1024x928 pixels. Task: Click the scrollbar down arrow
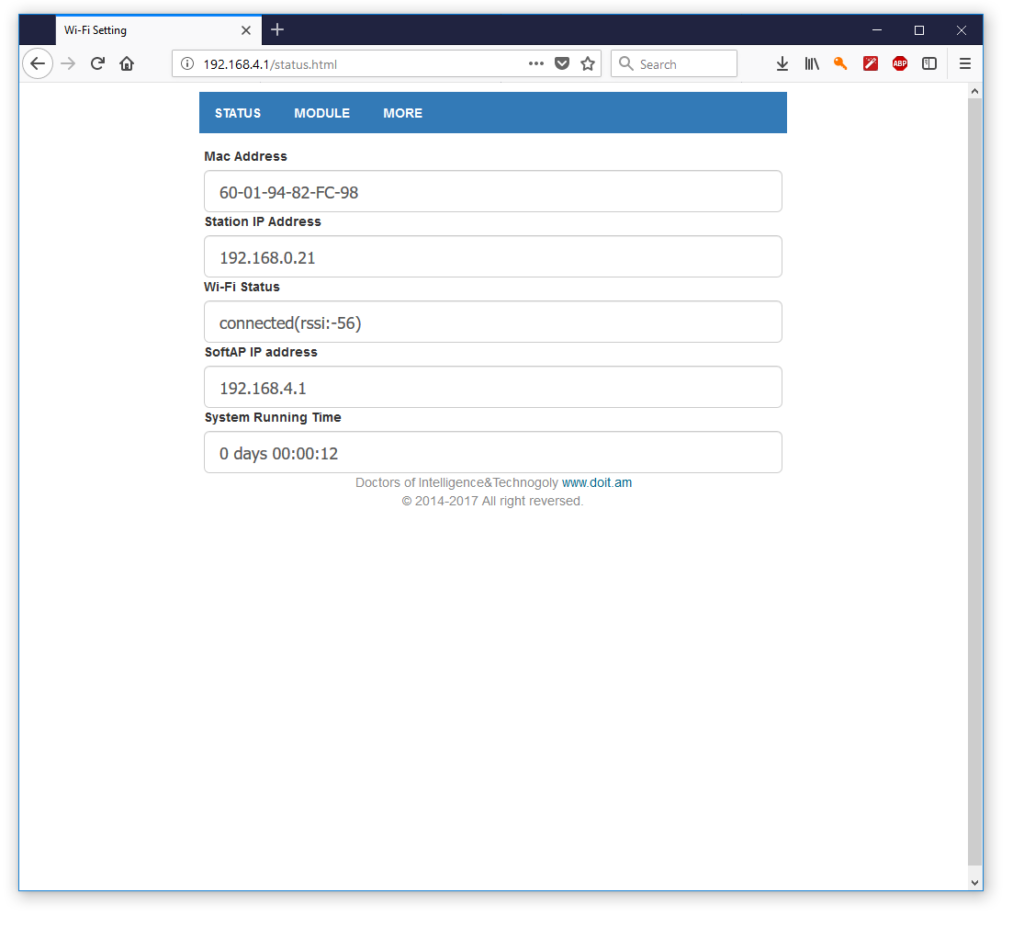click(975, 882)
